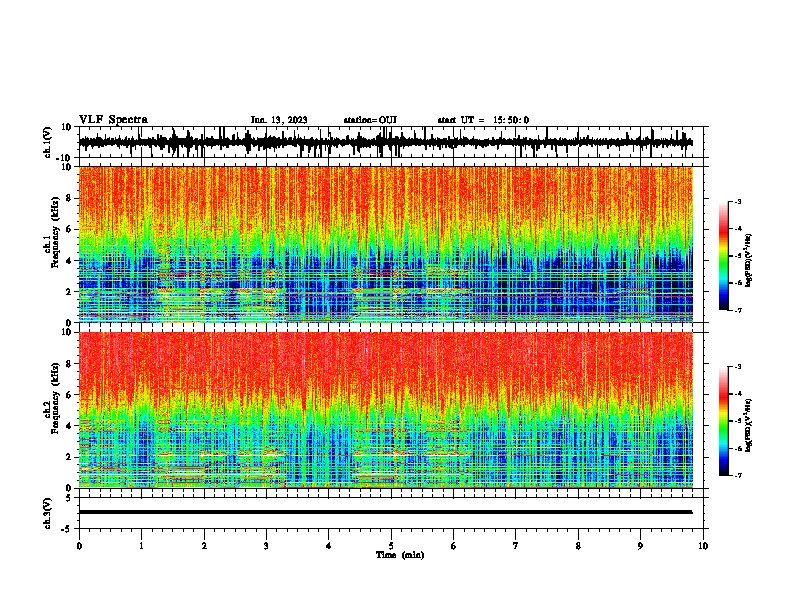Click time axis tick label 0
Viewport: 792px width, 612px height.
click(x=79, y=546)
